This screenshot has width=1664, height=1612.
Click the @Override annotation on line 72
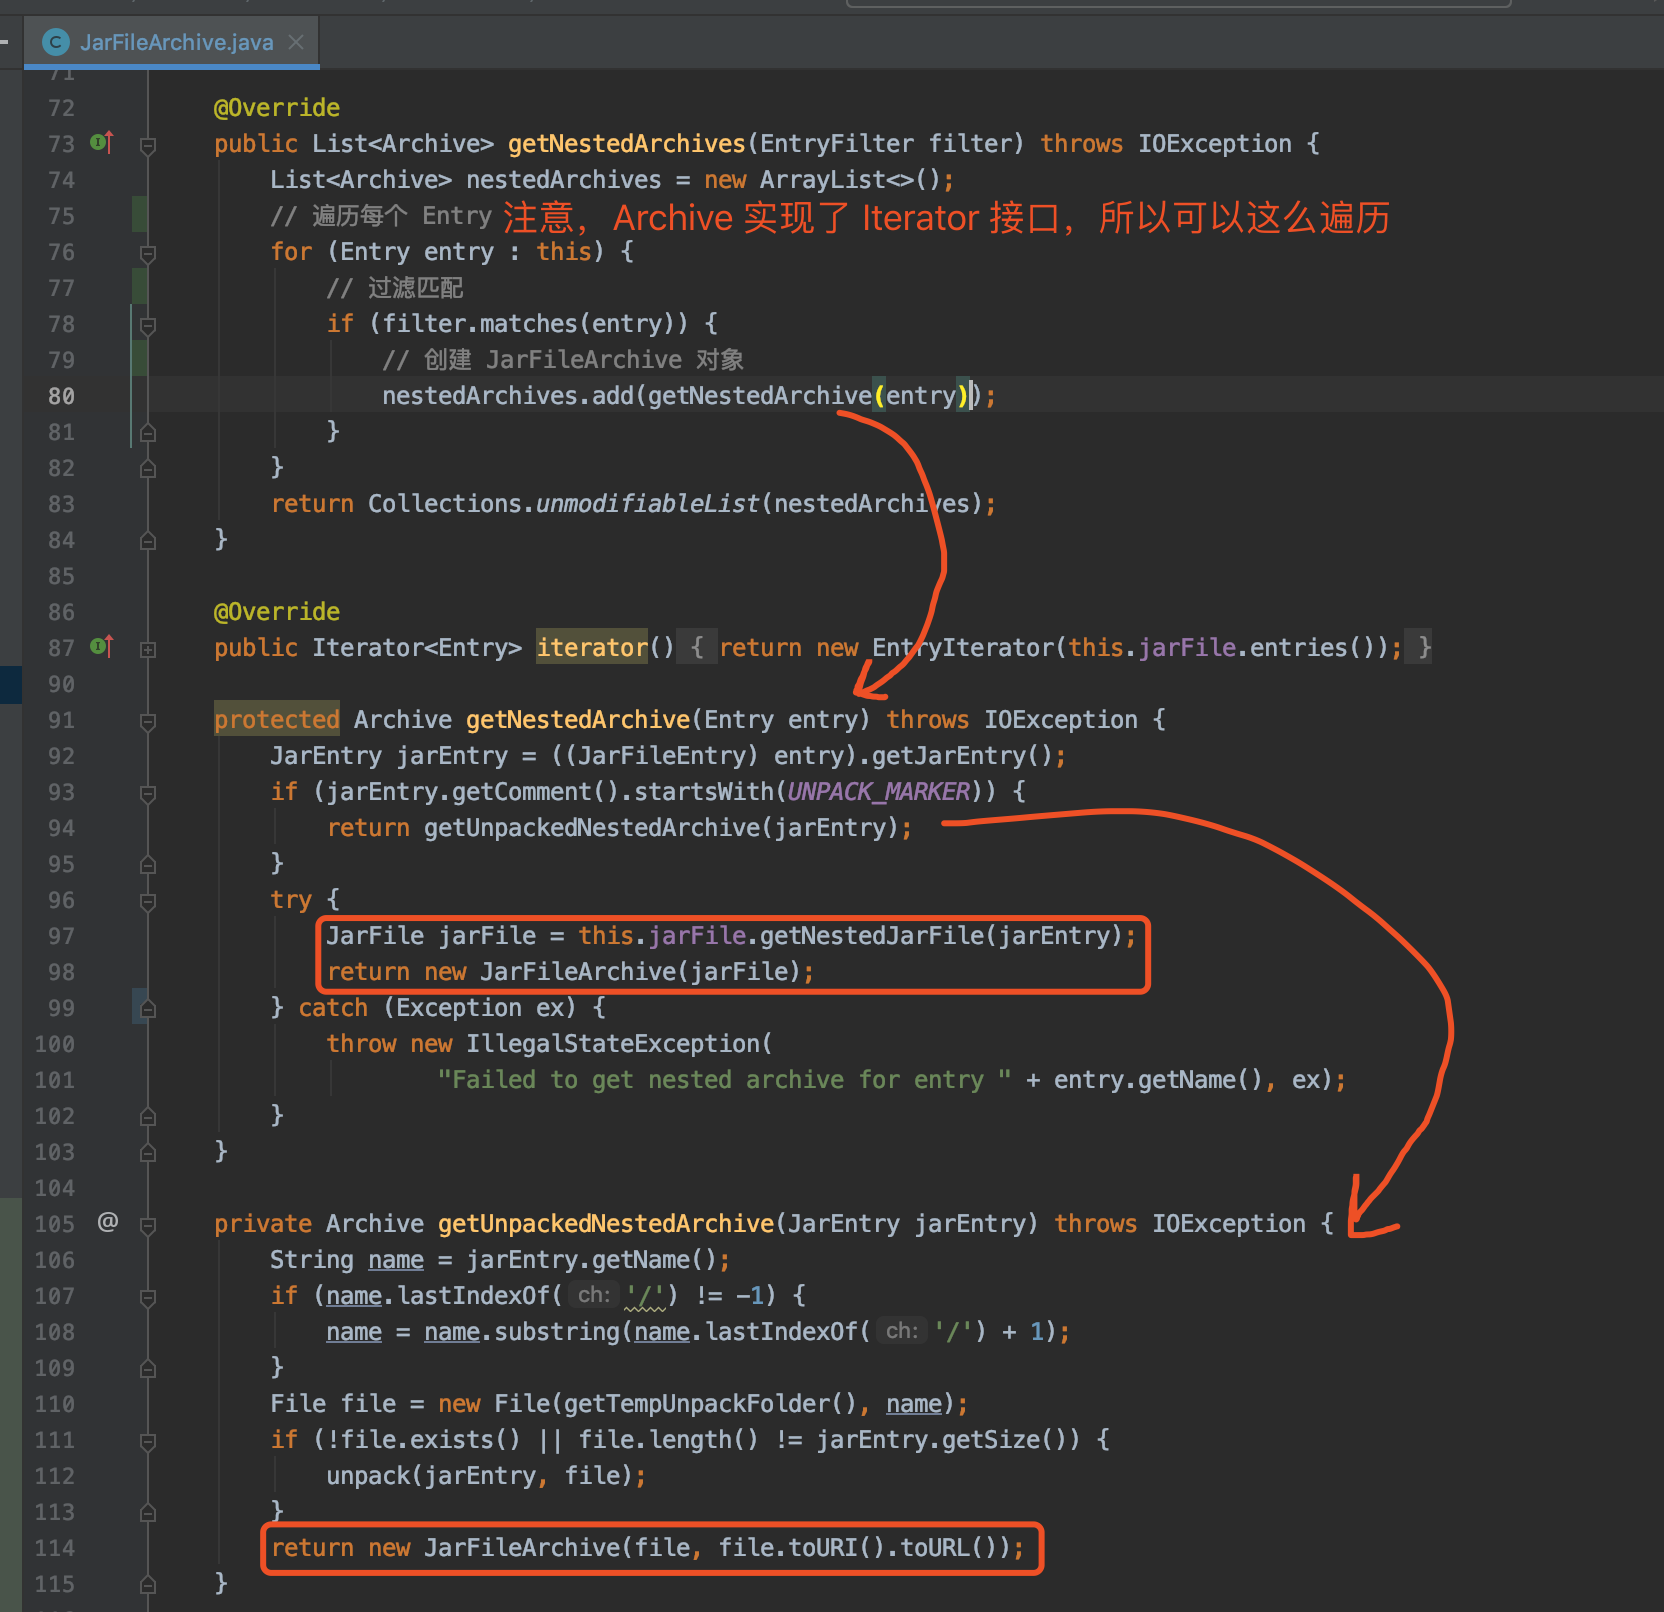click(277, 108)
